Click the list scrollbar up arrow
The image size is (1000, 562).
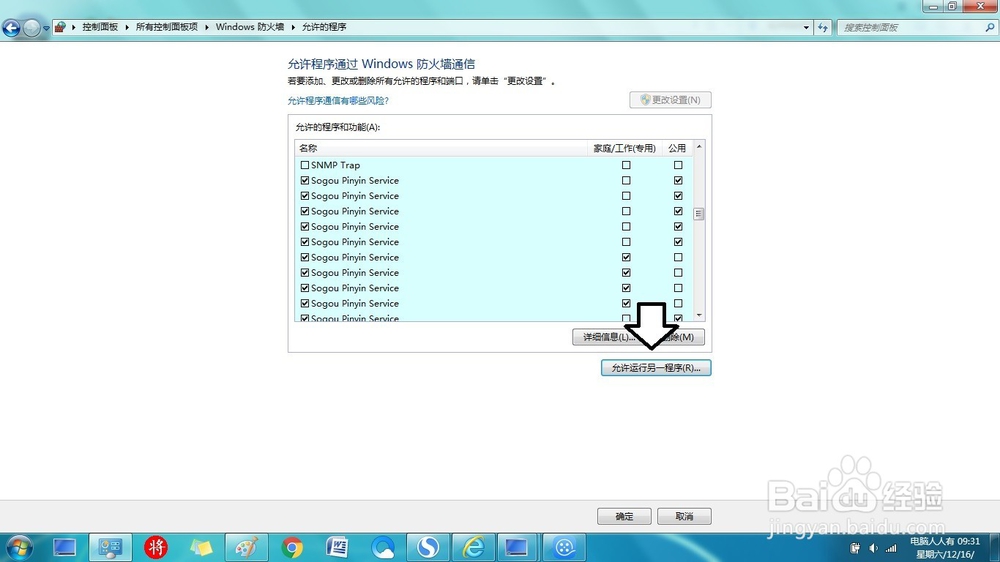699,147
